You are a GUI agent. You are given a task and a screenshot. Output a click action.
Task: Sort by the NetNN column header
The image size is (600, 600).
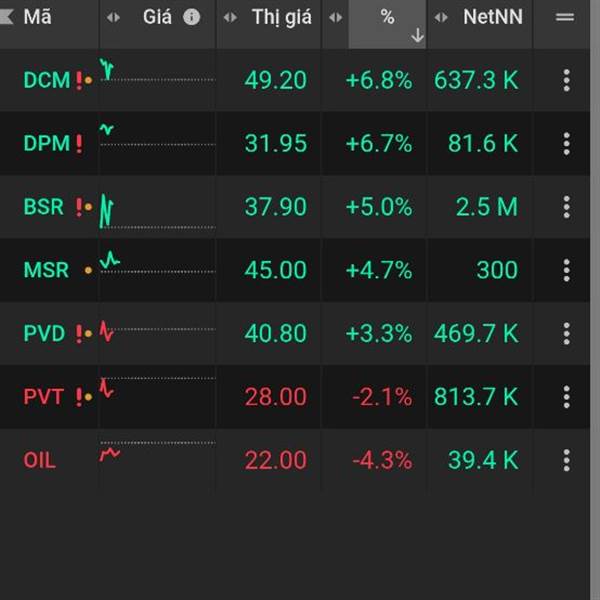(x=492, y=17)
